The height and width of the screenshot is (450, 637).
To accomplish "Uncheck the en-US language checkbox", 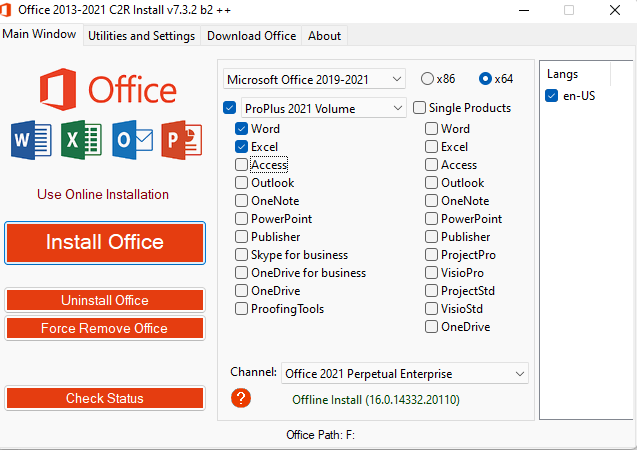I will pyautogui.click(x=551, y=96).
